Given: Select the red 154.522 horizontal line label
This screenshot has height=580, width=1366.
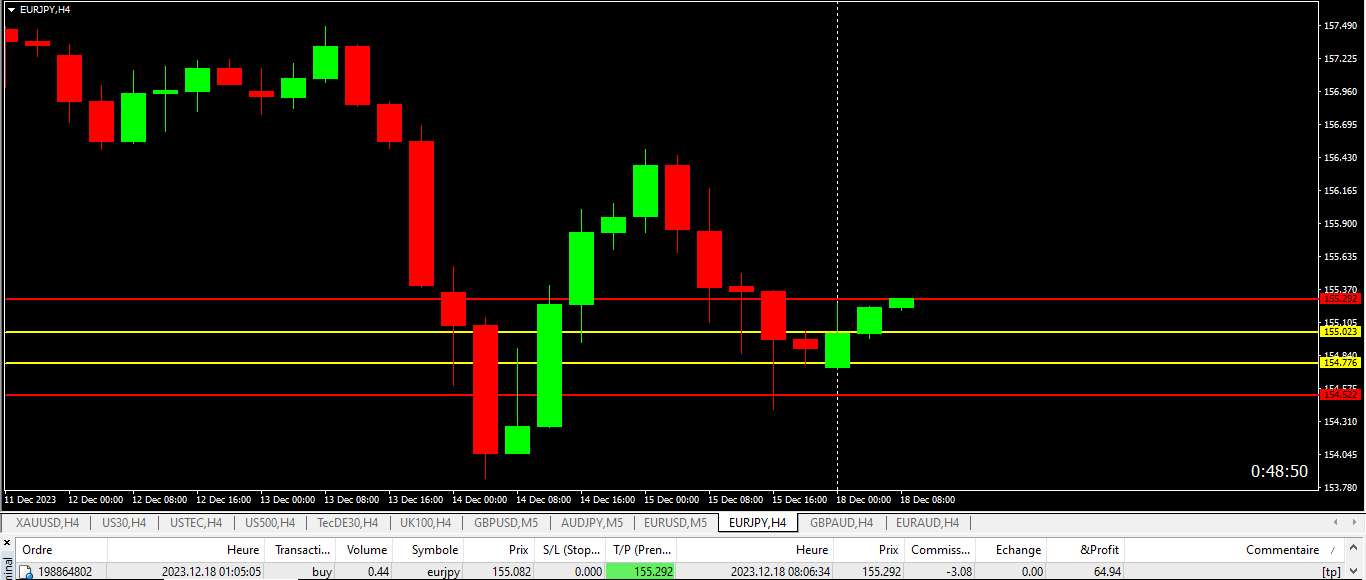Looking at the screenshot, I should pos(1341,395).
